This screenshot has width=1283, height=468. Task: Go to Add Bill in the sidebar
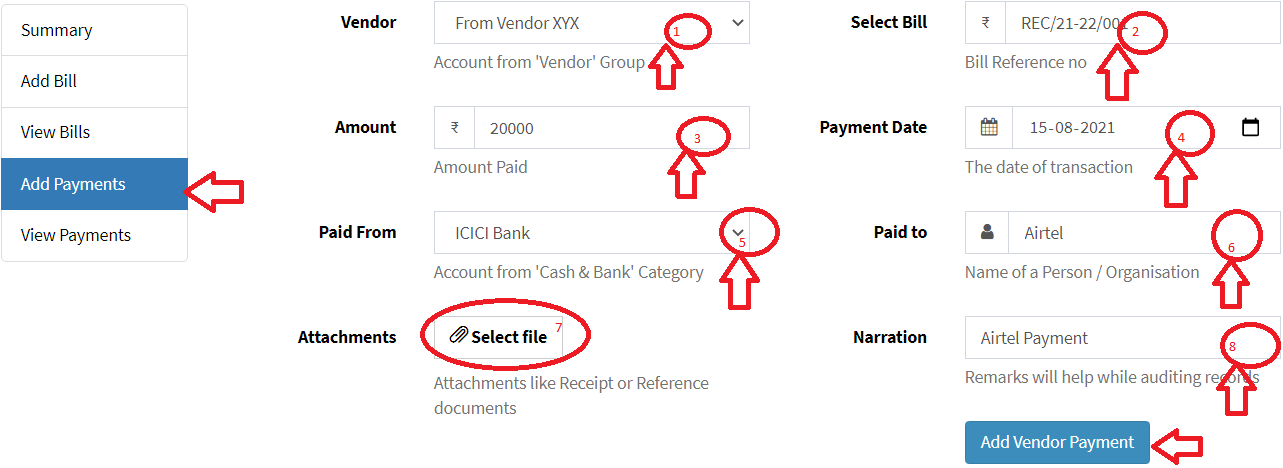pyautogui.click(x=94, y=82)
